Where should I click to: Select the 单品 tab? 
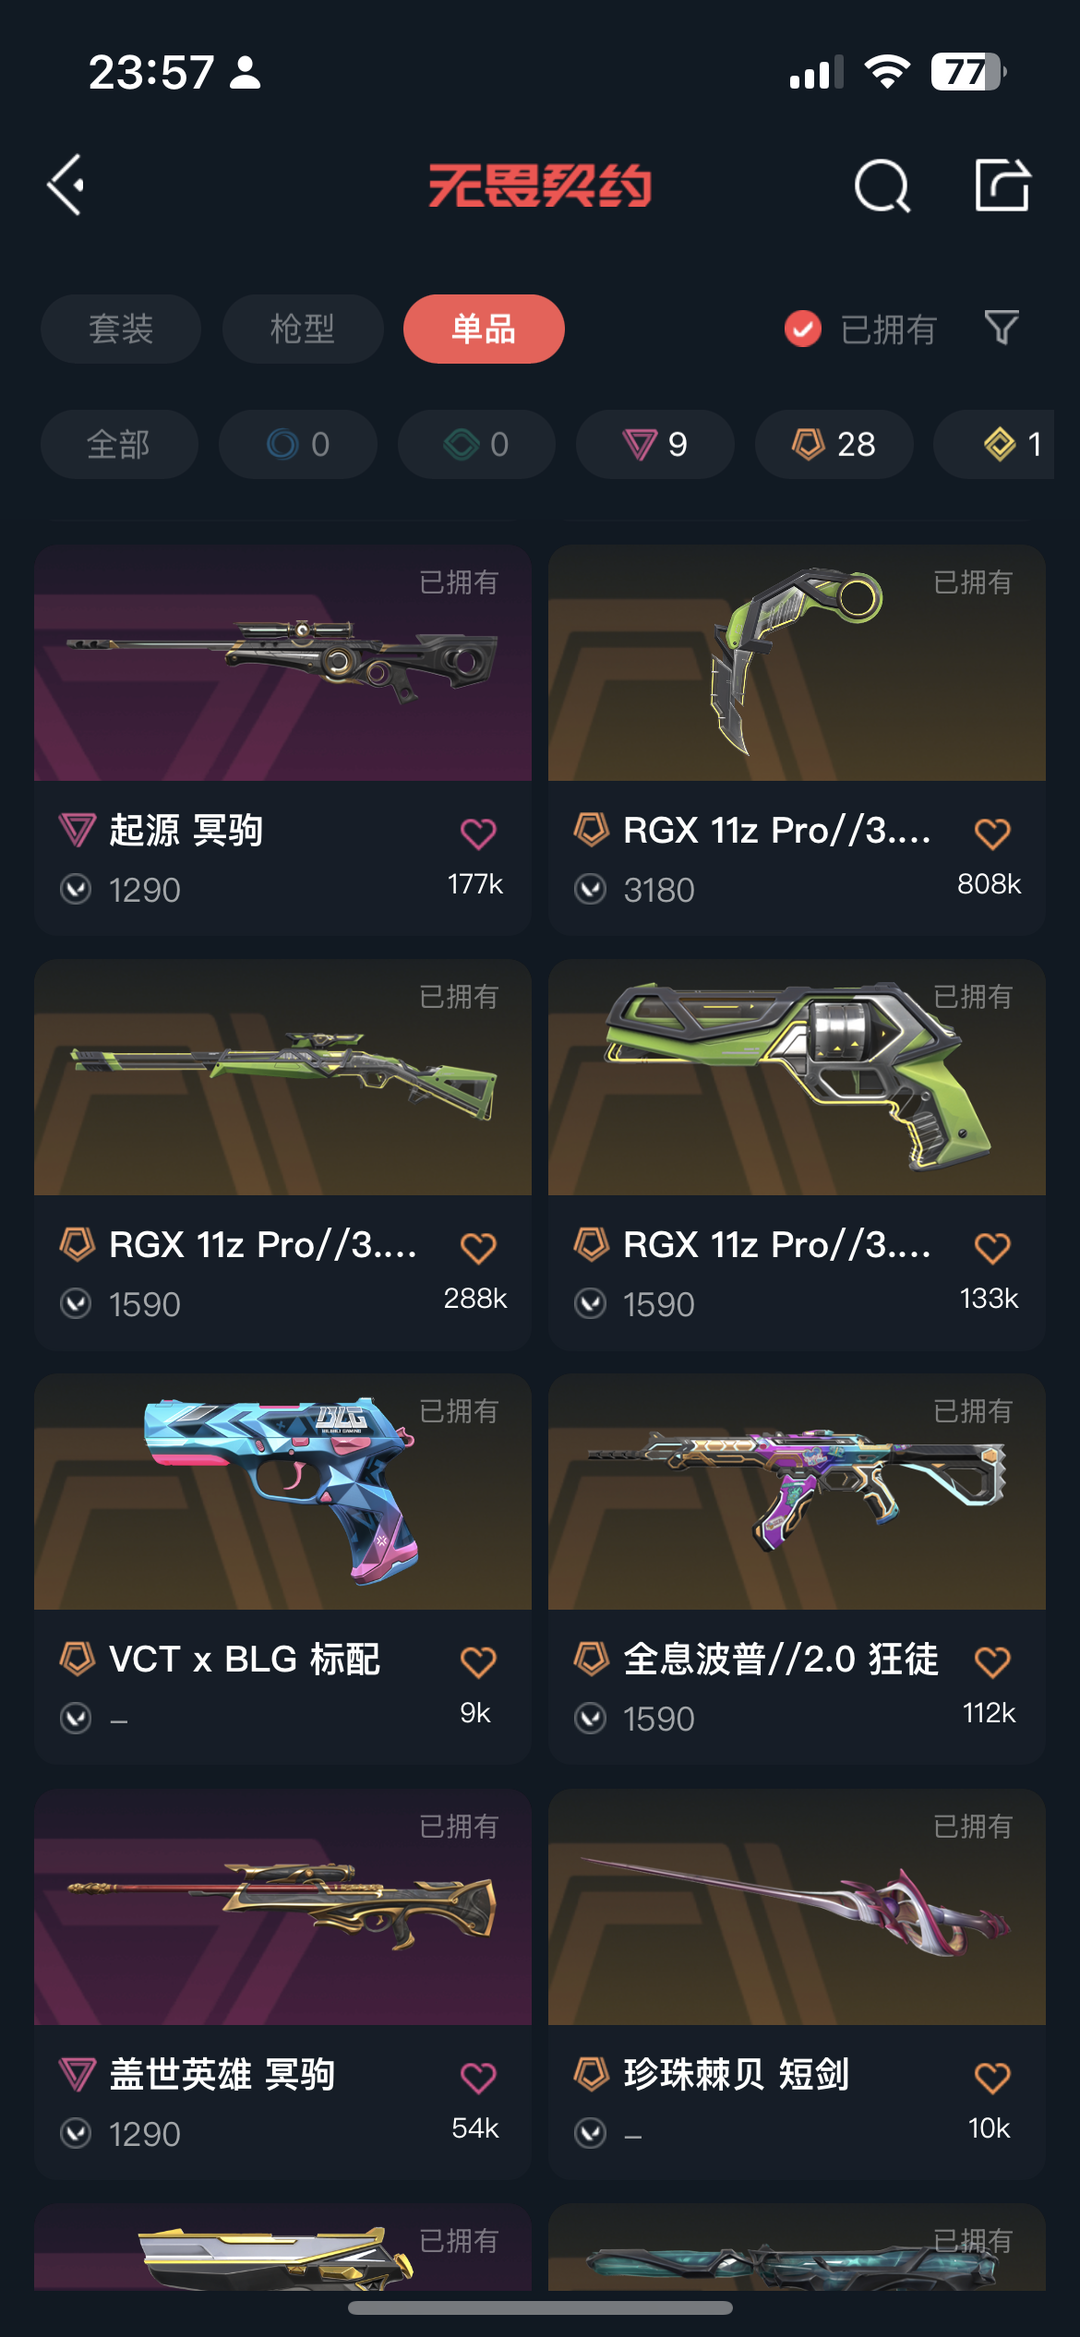[484, 329]
